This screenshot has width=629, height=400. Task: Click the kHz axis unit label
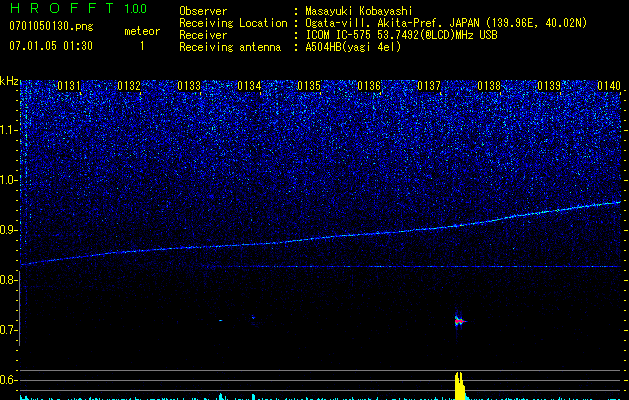point(9,81)
